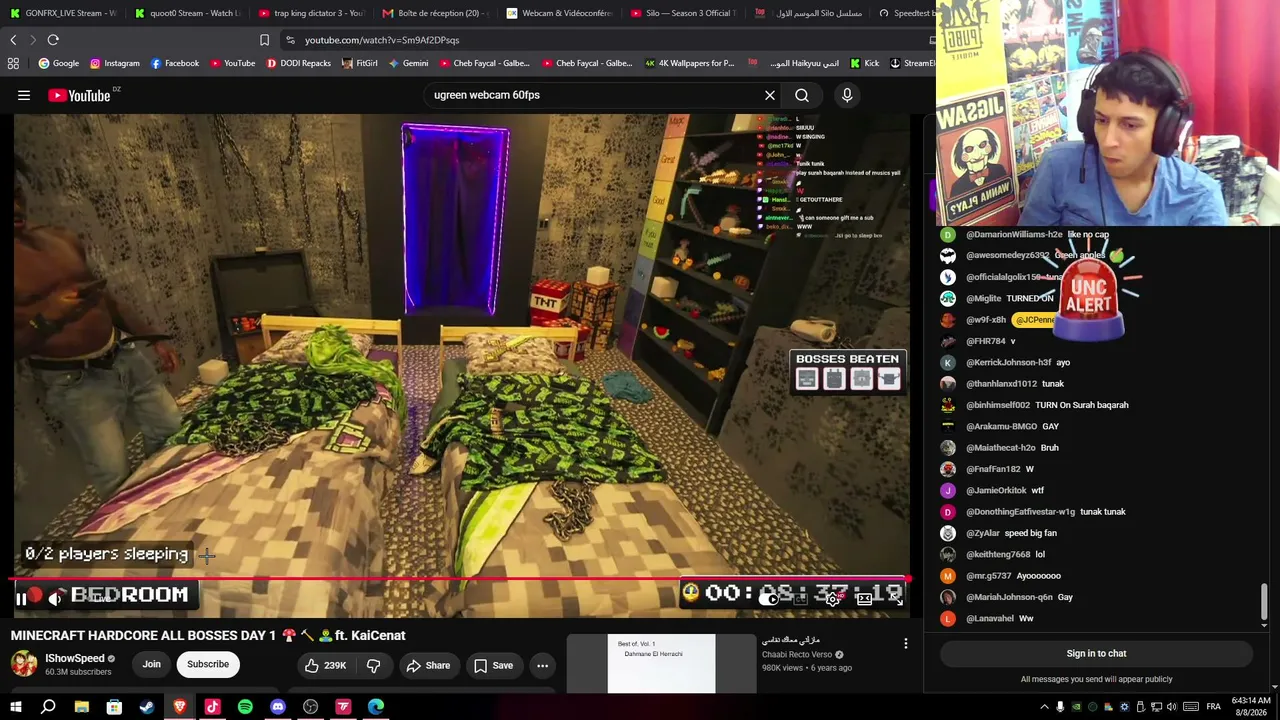Image resolution: width=1280 pixels, height=720 pixels.
Task: Open the Speedtest browser tab
Action: click(906, 13)
